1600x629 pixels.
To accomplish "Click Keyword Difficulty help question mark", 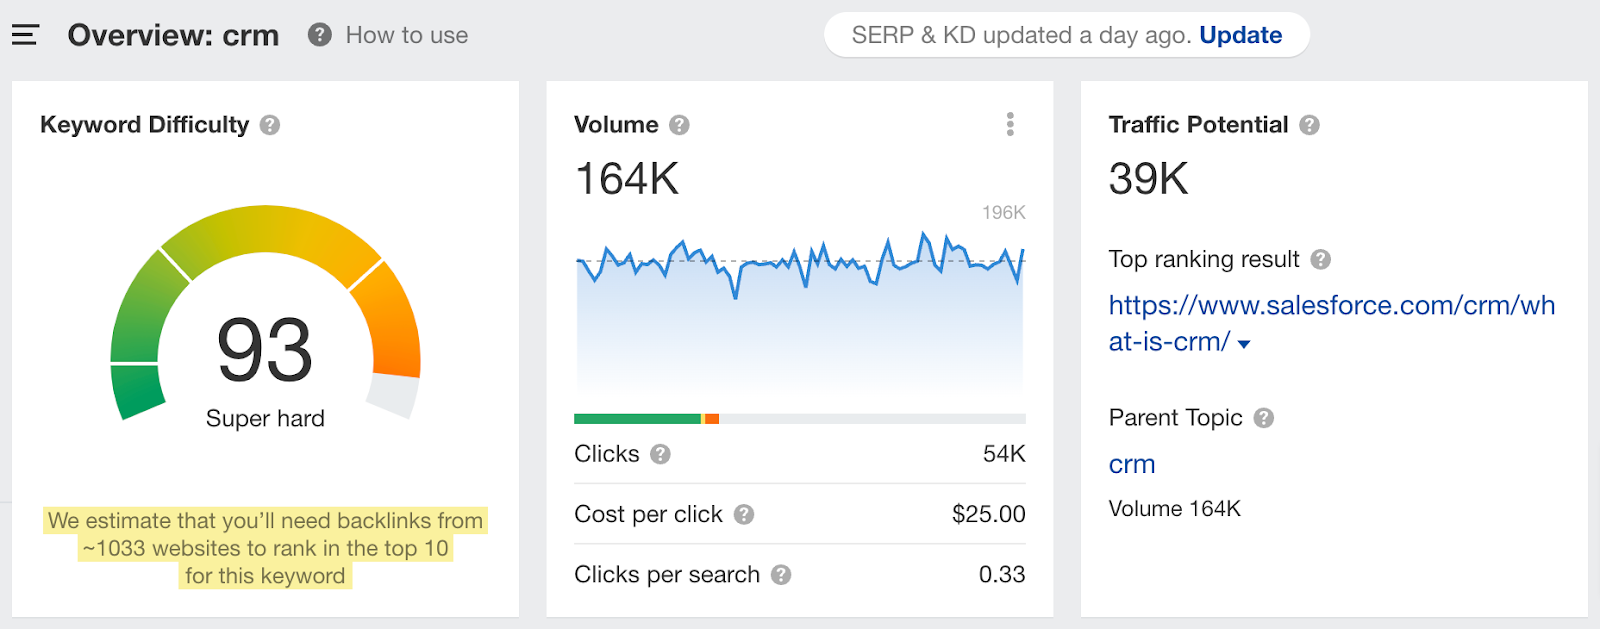I will (x=270, y=125).
